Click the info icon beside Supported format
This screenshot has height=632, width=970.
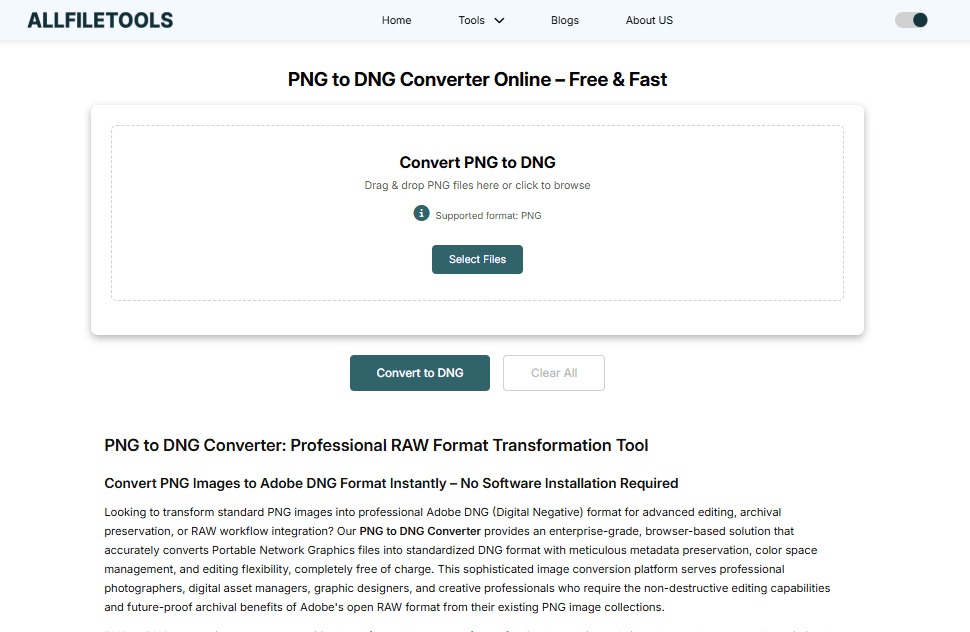421,213
